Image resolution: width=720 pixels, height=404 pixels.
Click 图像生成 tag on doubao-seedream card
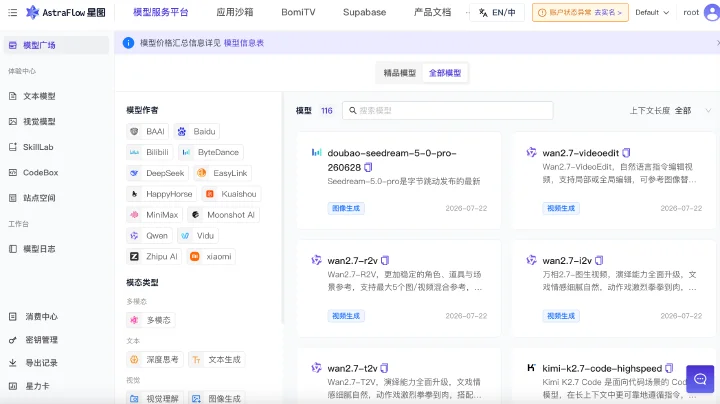(x=346, y=208)
